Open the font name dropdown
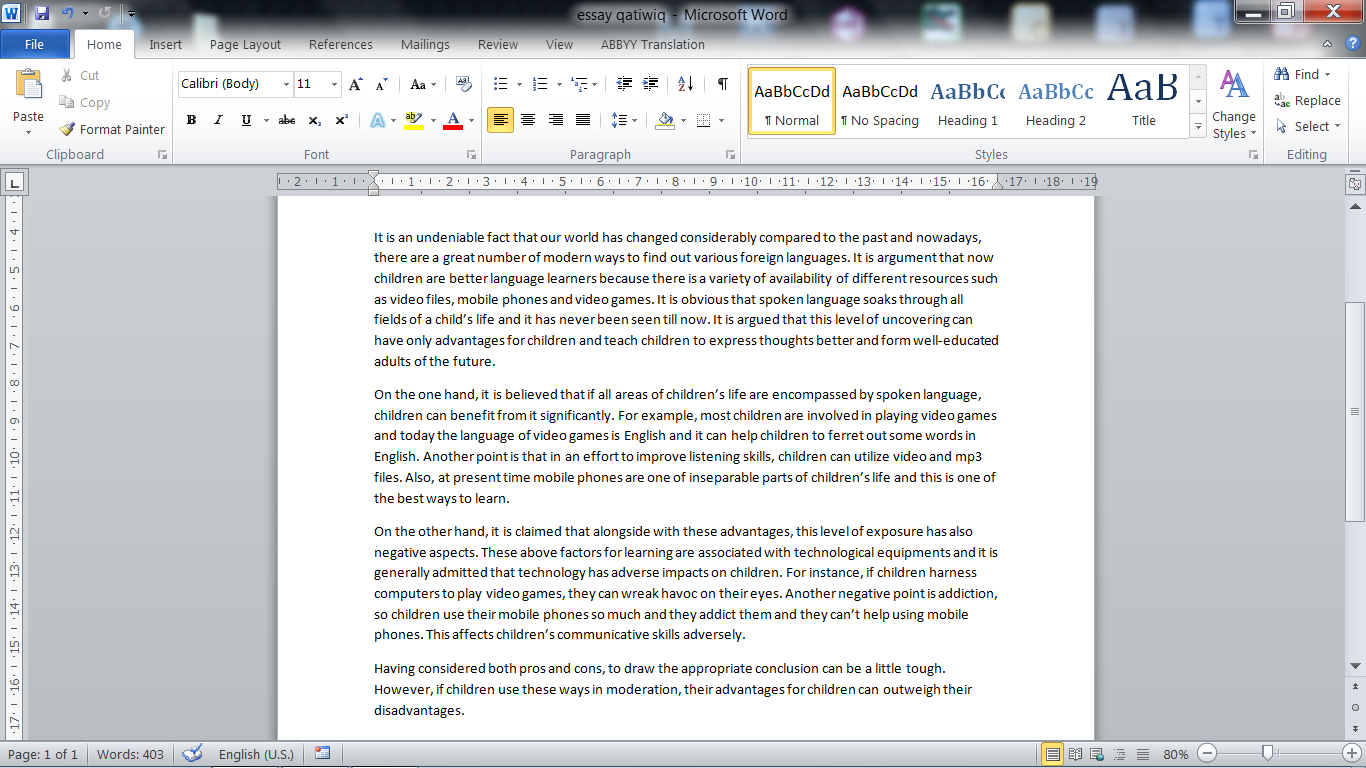This screenshot has height=768, width=1366. [x=287, y=84]
